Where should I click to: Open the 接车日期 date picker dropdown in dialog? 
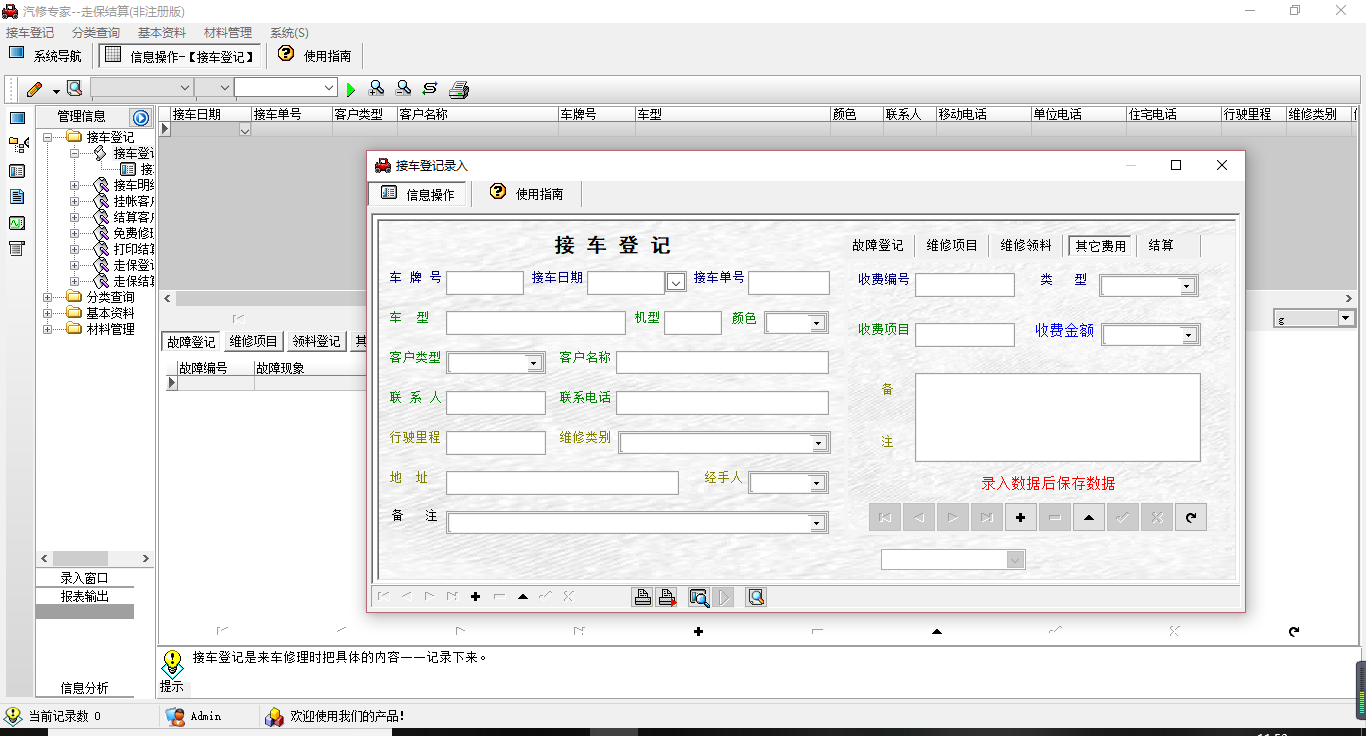(676, 283)
